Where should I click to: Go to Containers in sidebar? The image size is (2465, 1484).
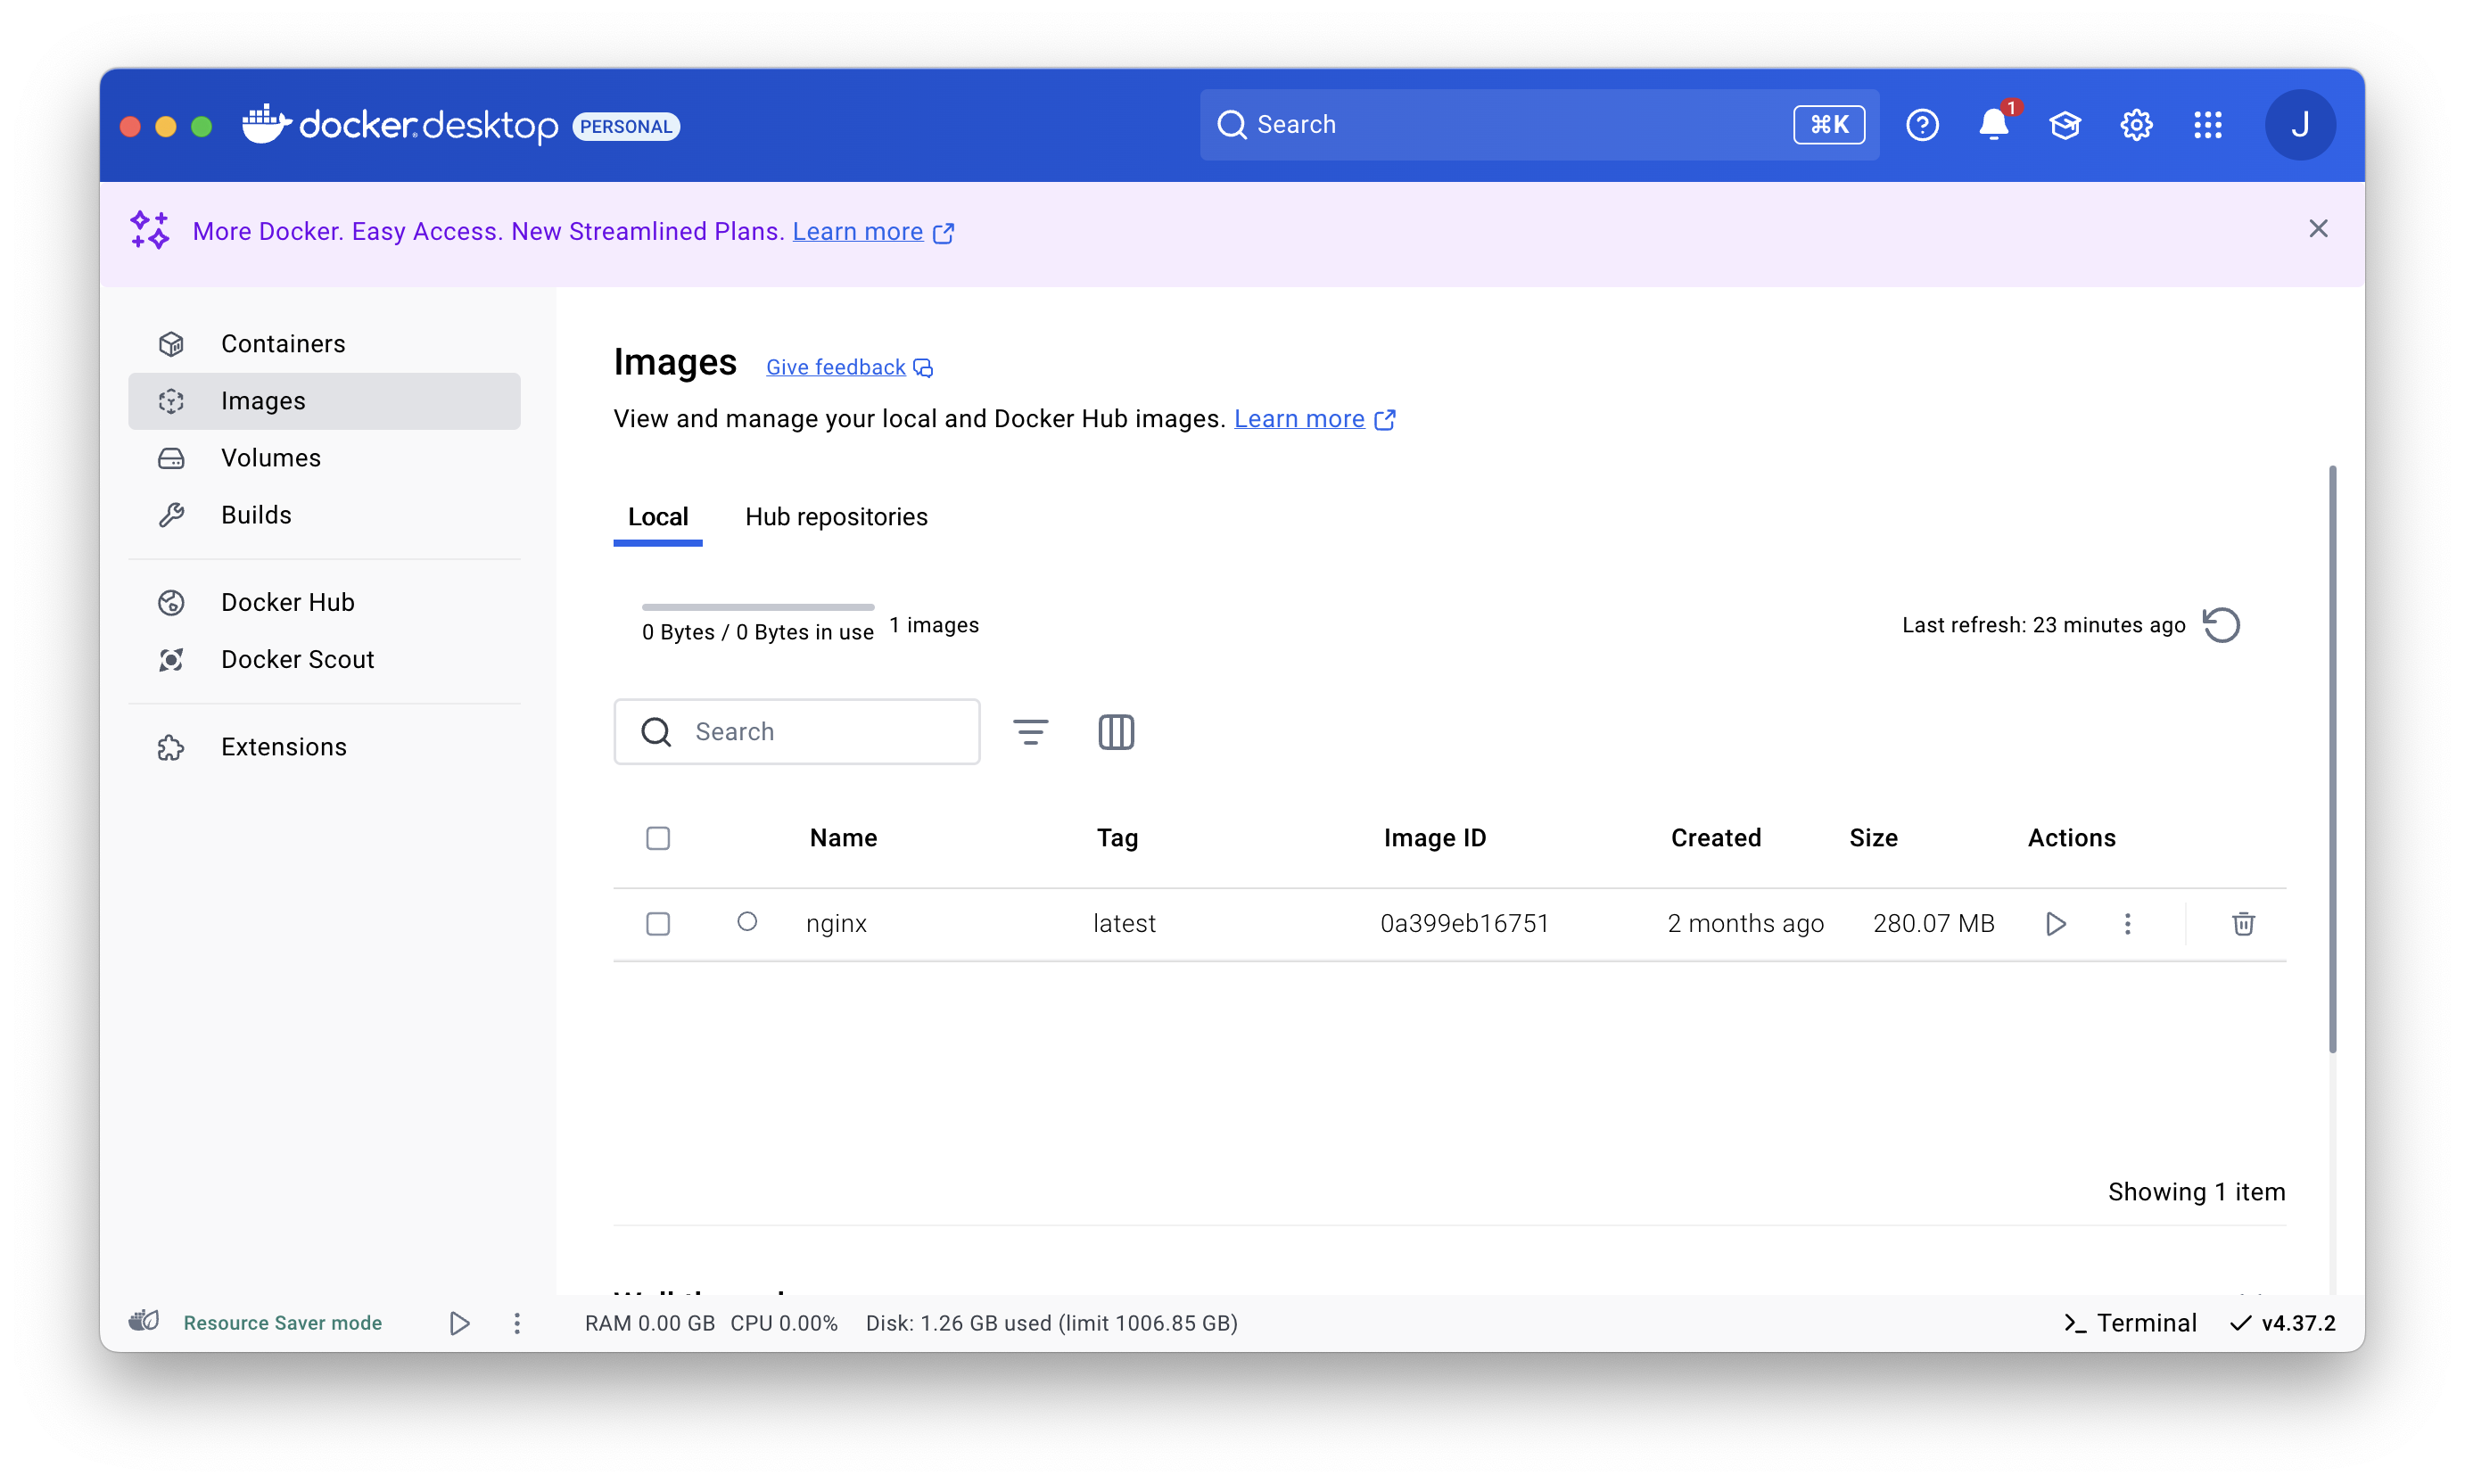coord(324,344)
